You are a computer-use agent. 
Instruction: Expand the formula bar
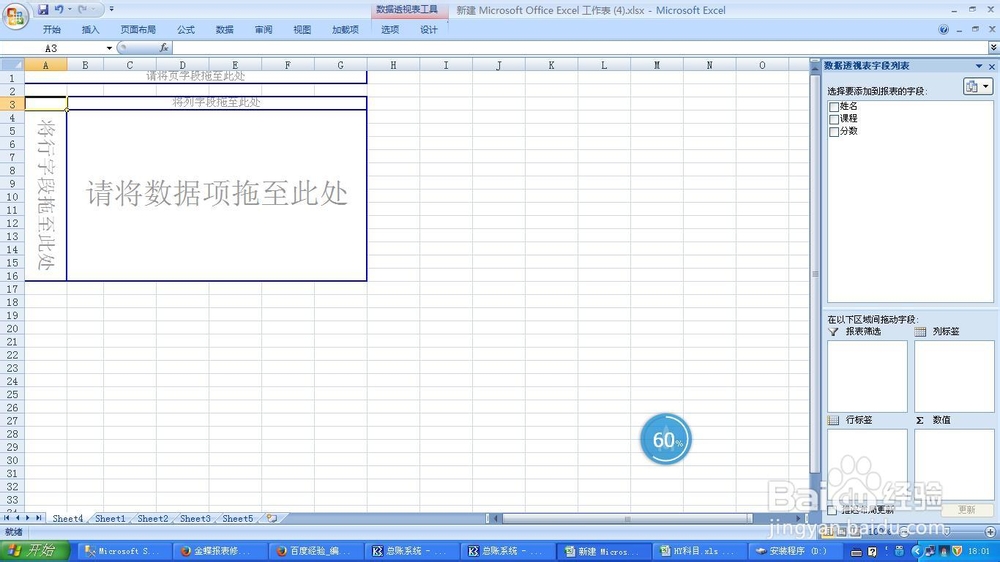(994, 48)
